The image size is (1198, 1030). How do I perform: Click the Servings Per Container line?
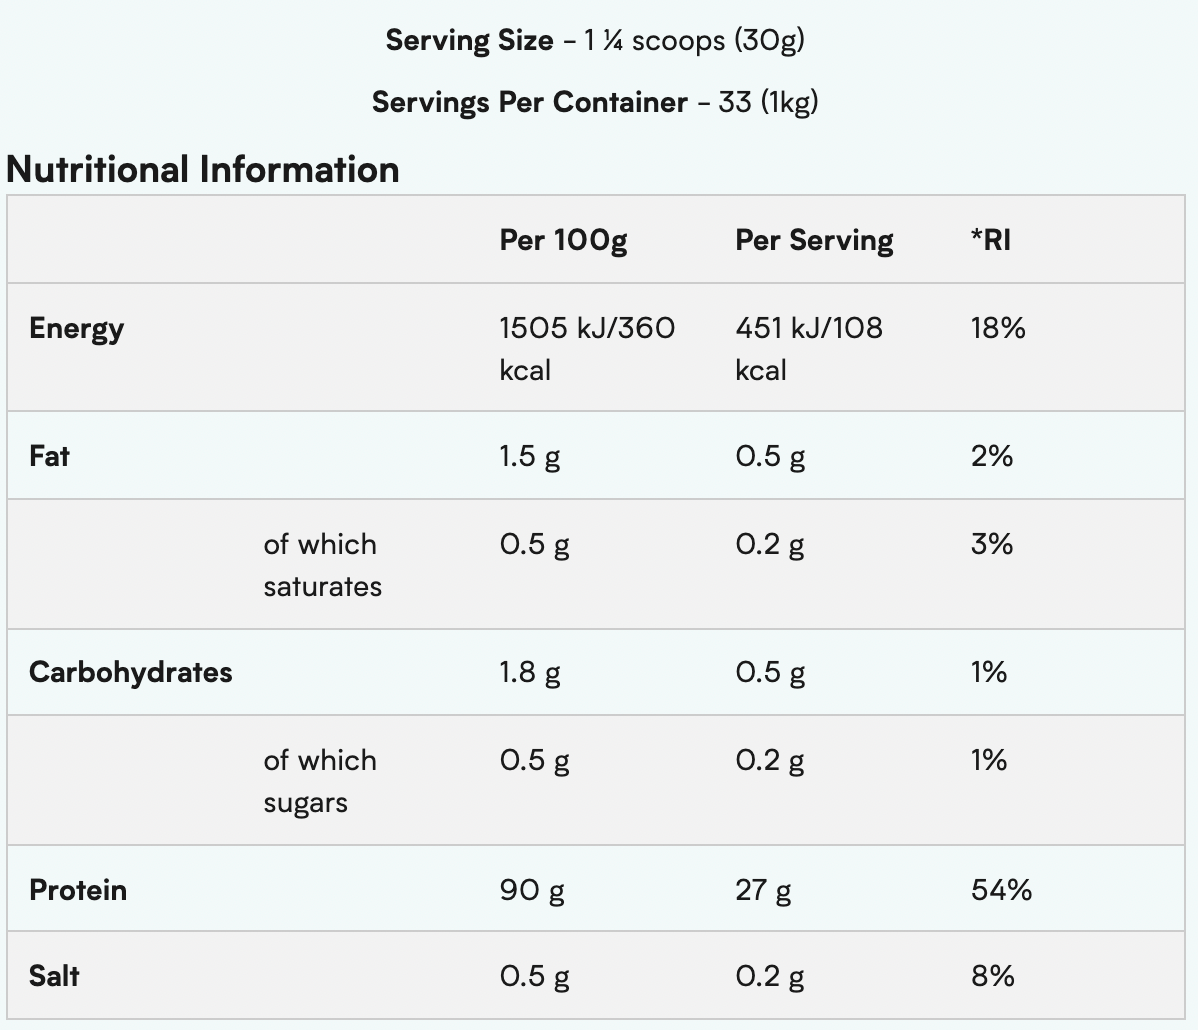[595, 102]
